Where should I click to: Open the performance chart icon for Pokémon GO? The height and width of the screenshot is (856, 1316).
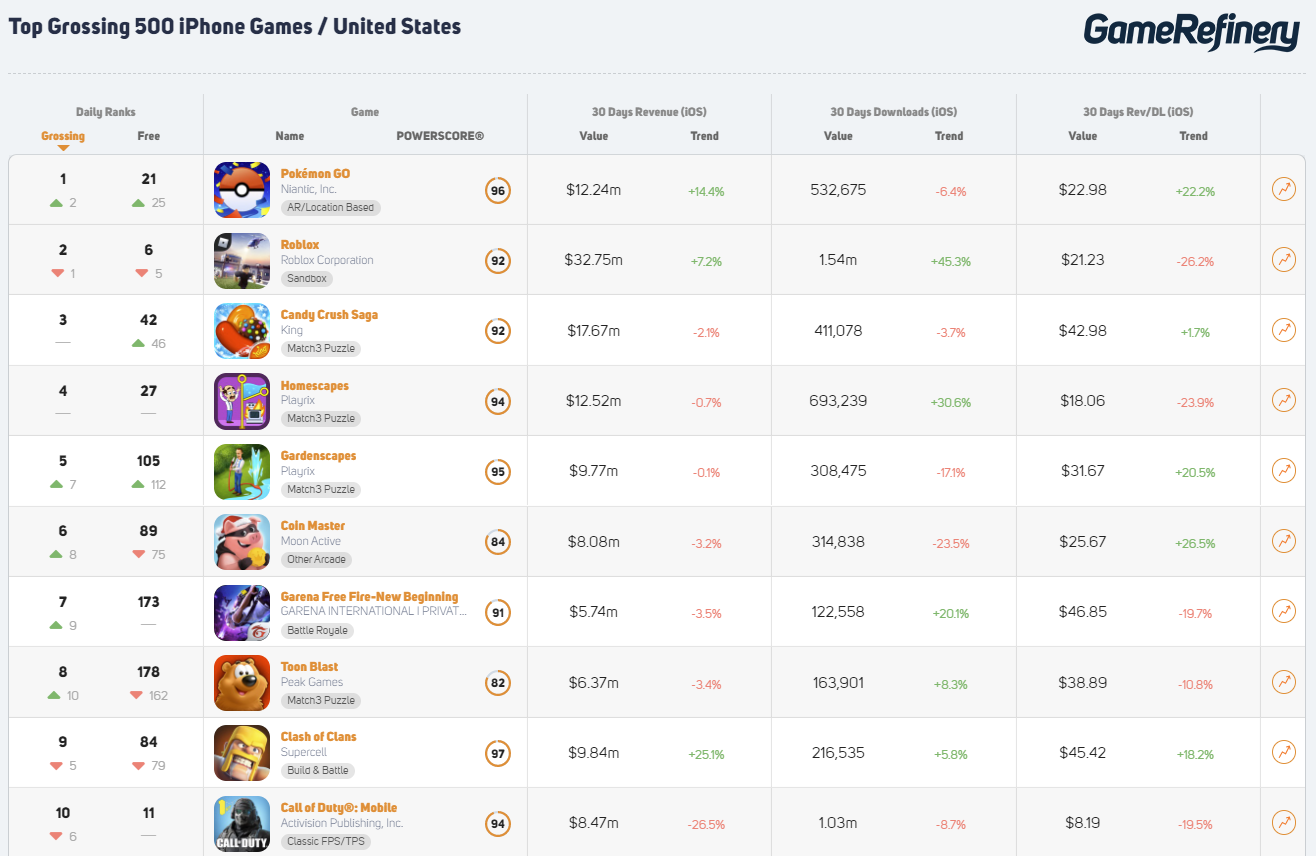pos(1283,188)
